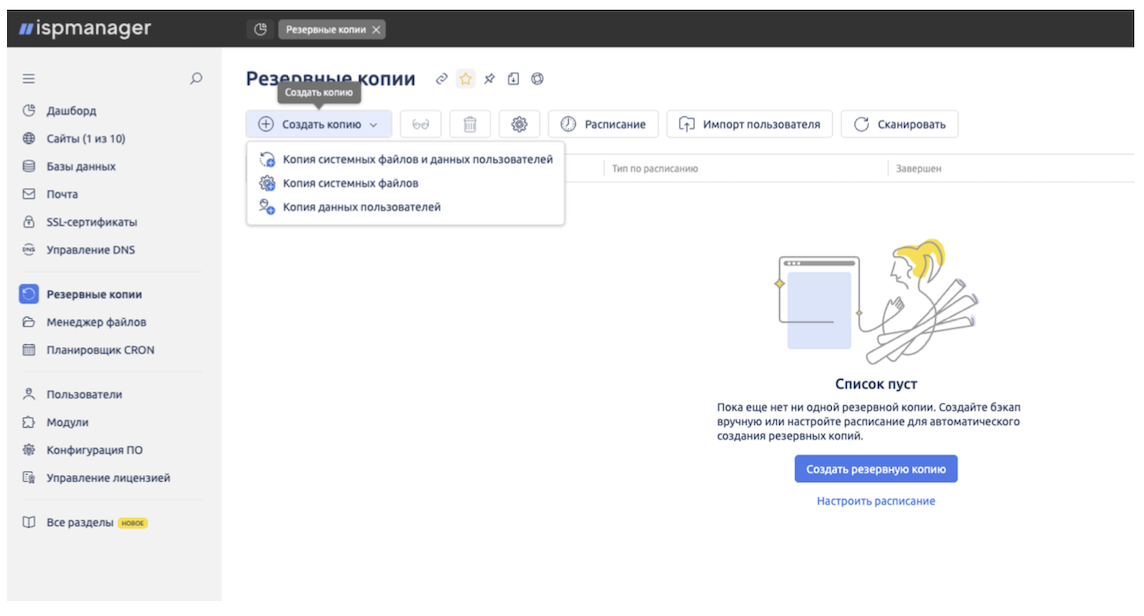Open the Почта section
1144x616 pixels.
61,195
